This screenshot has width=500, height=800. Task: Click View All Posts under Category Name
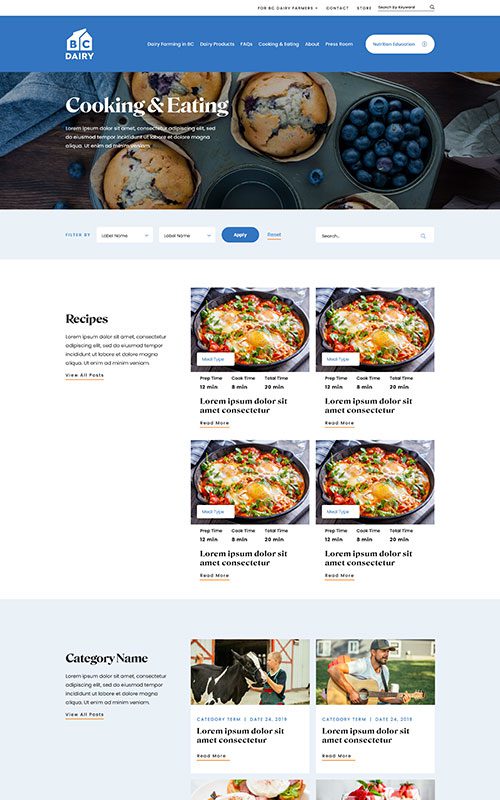point(85,715)
